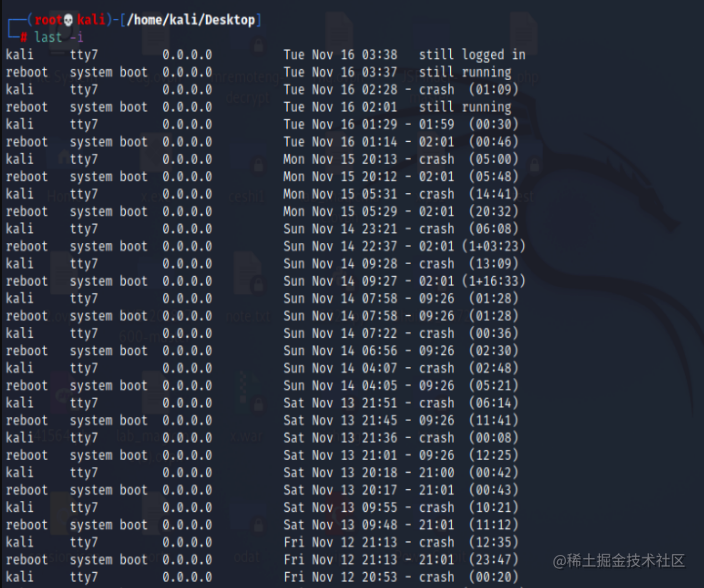Click the "(01:09)" session duration
The image size is (704, 588).
tap(493, 90)
